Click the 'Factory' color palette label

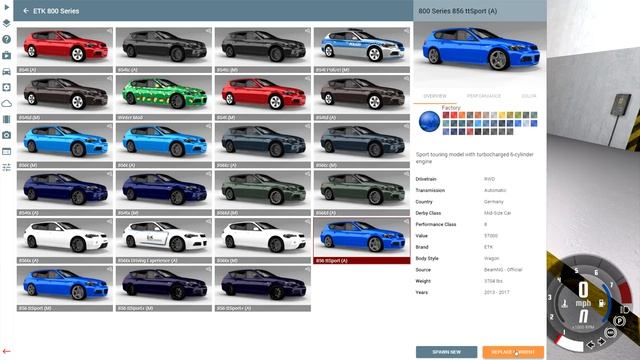(451, 108)
